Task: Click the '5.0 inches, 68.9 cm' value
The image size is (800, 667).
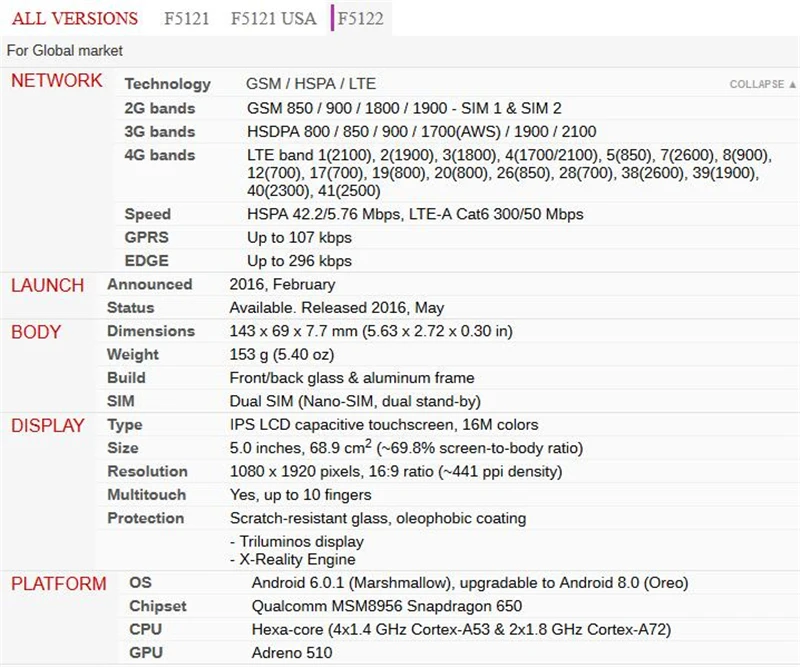Action: 406,448
